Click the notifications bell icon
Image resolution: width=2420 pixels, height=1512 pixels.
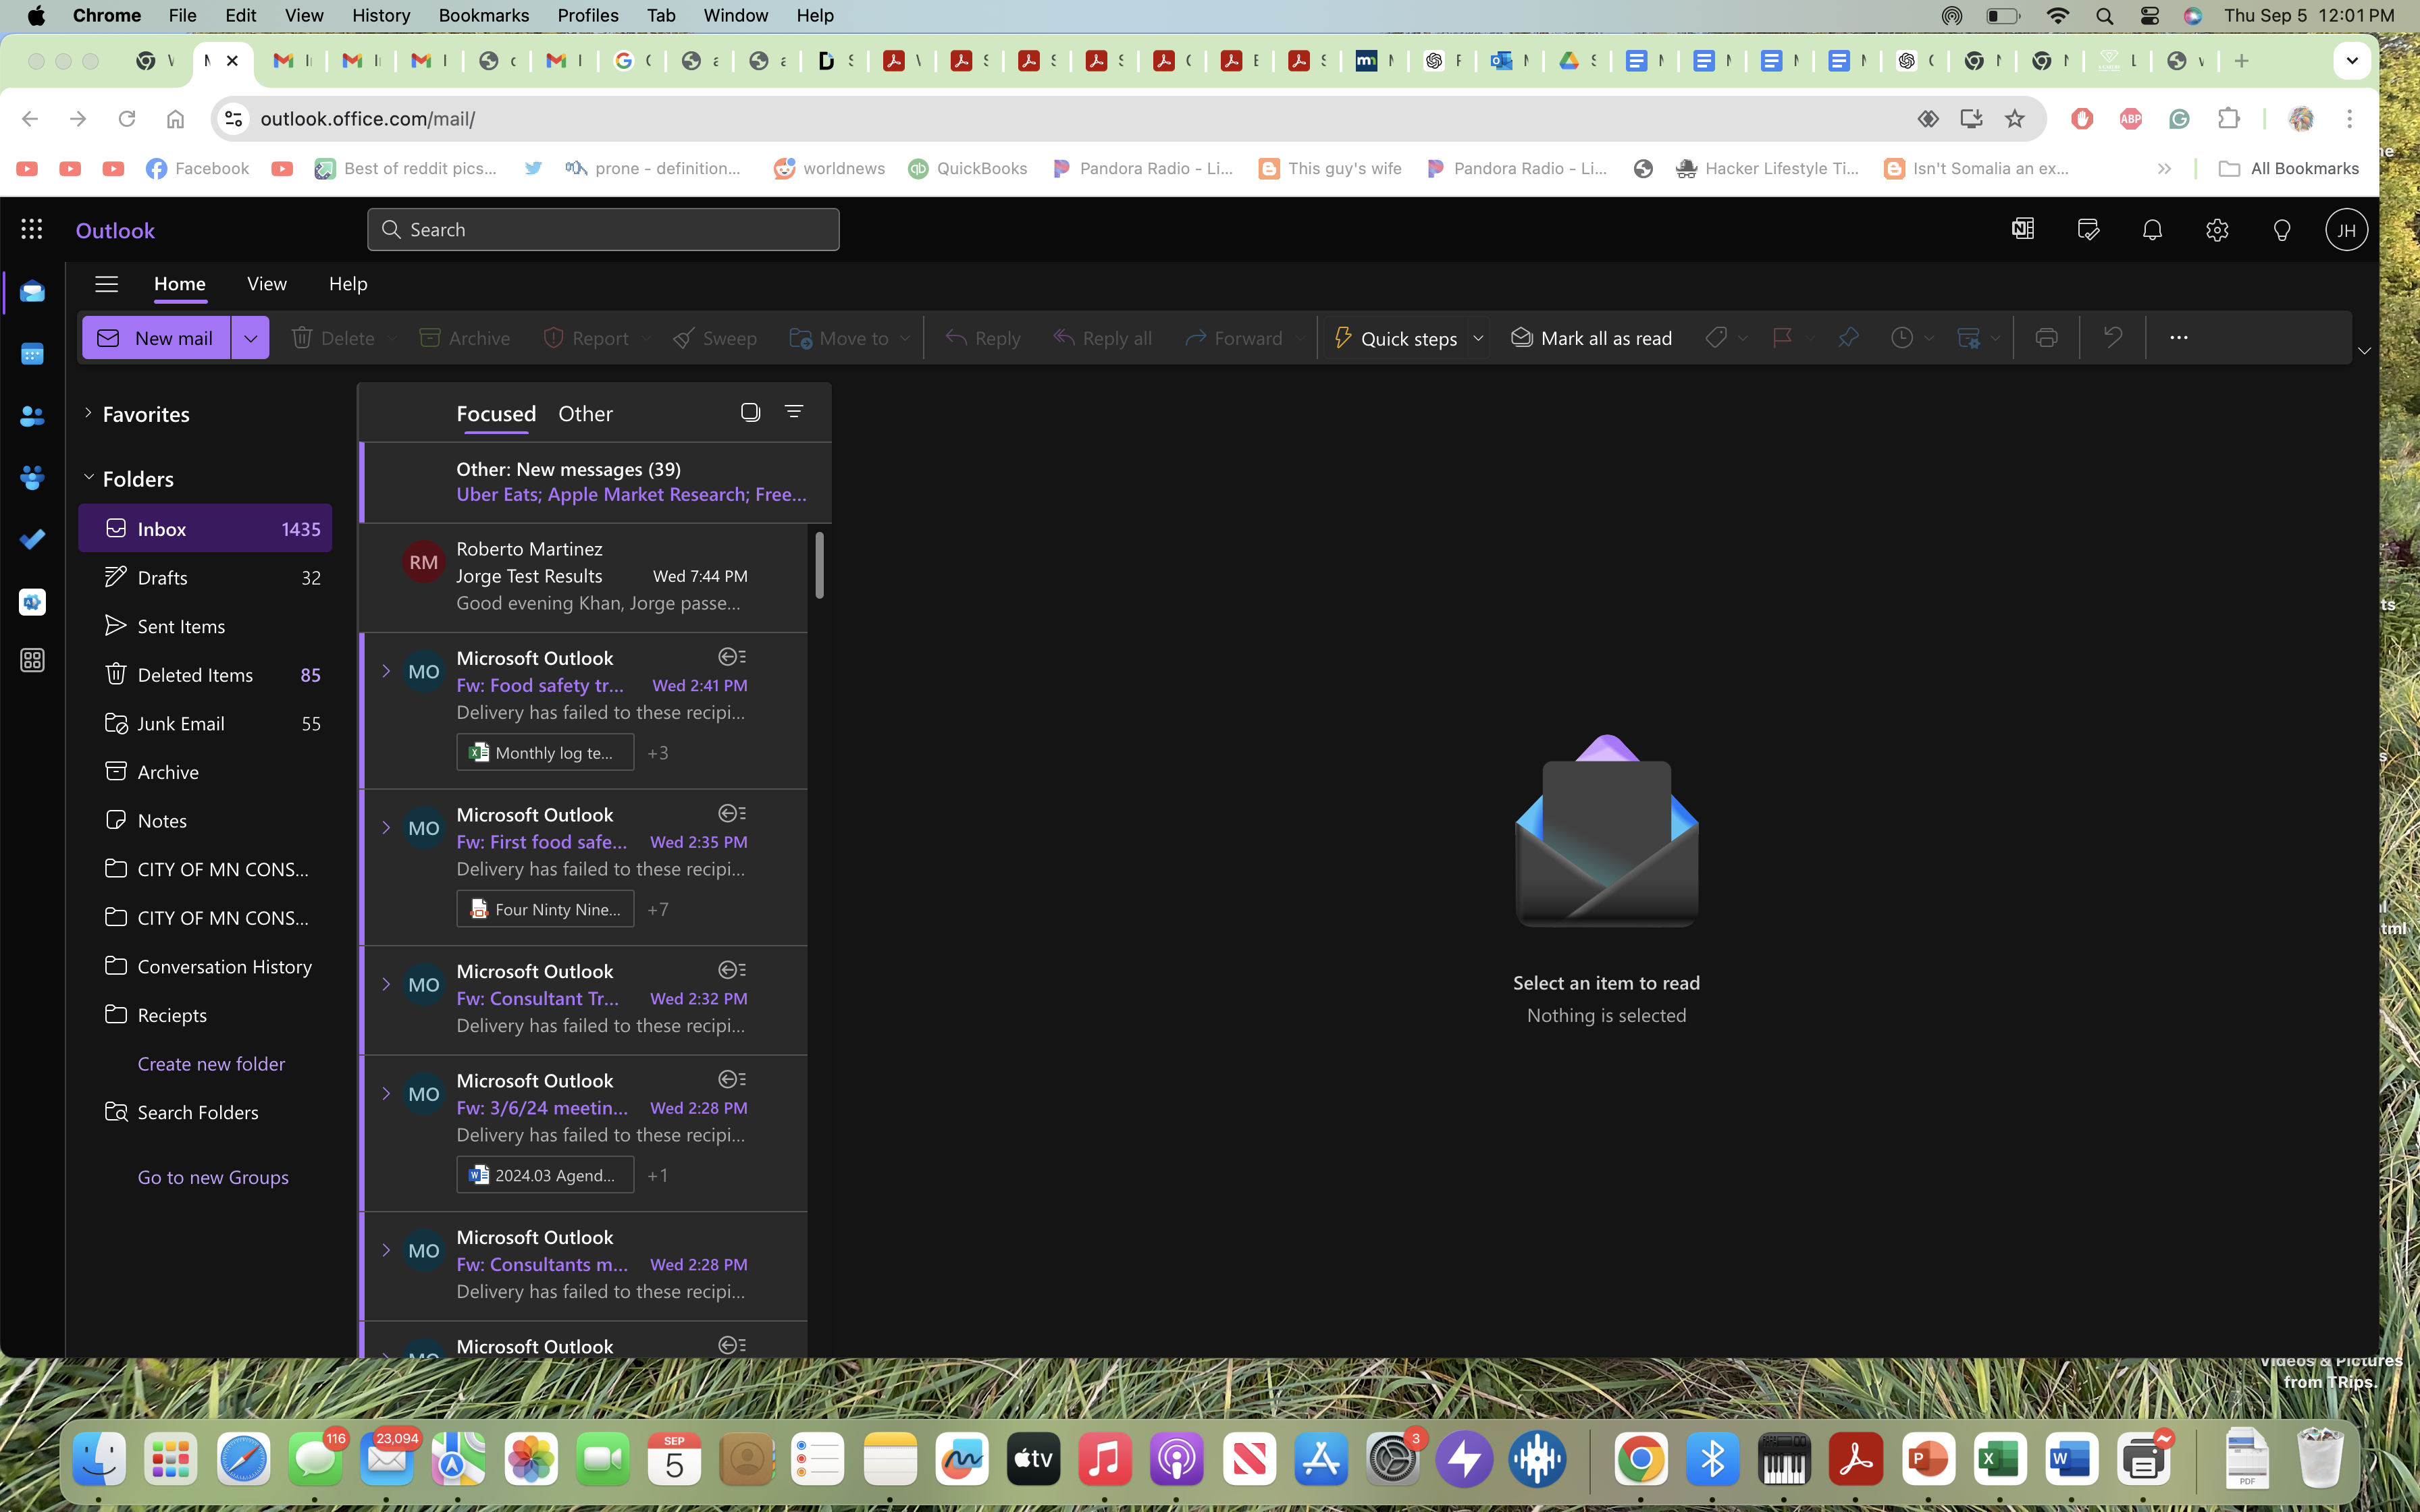[x=2152, y=230]
